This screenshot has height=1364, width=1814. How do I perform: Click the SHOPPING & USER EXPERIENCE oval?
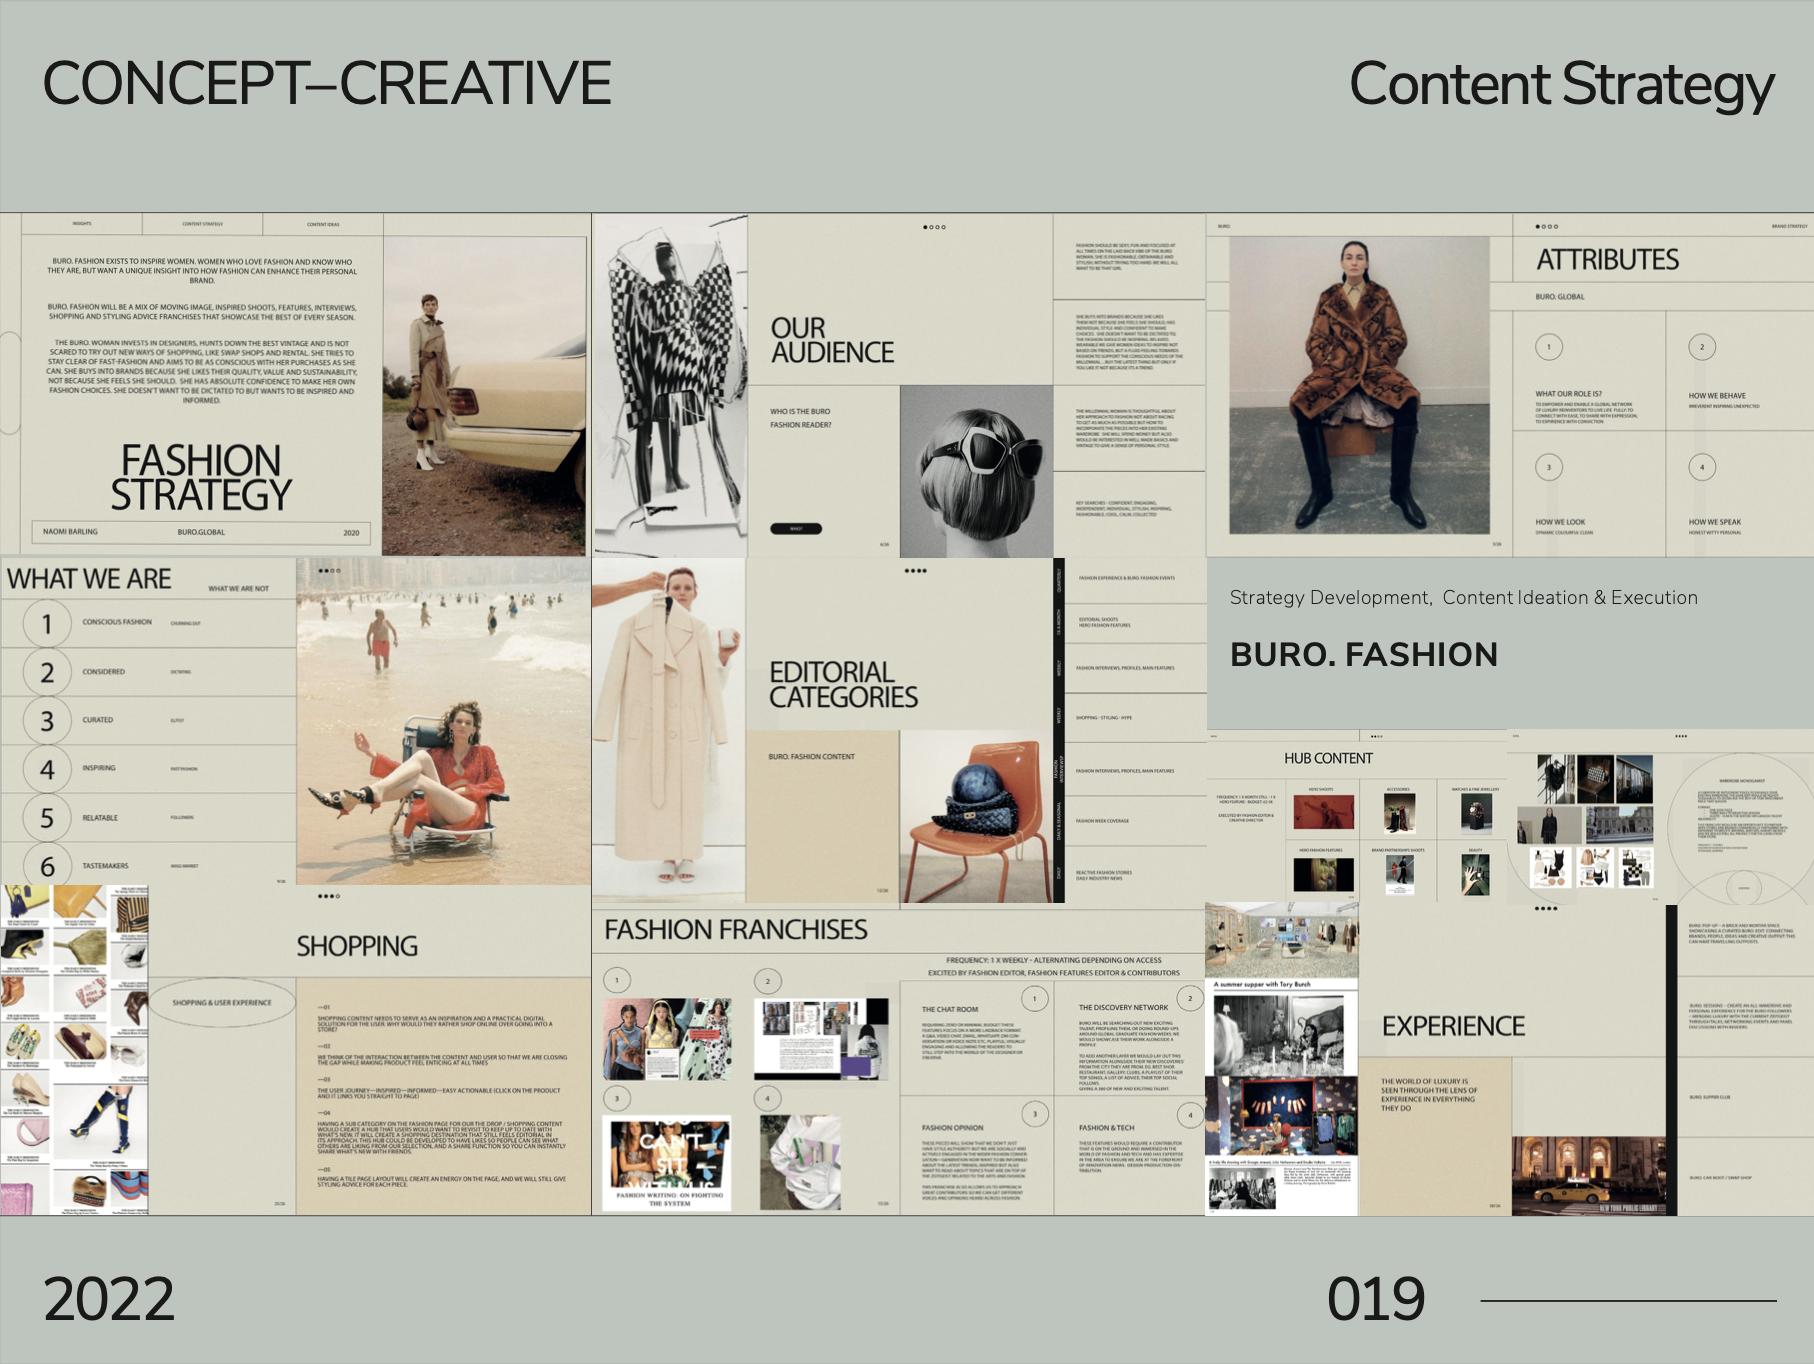pyautogui.click(x=222, y=1002)
